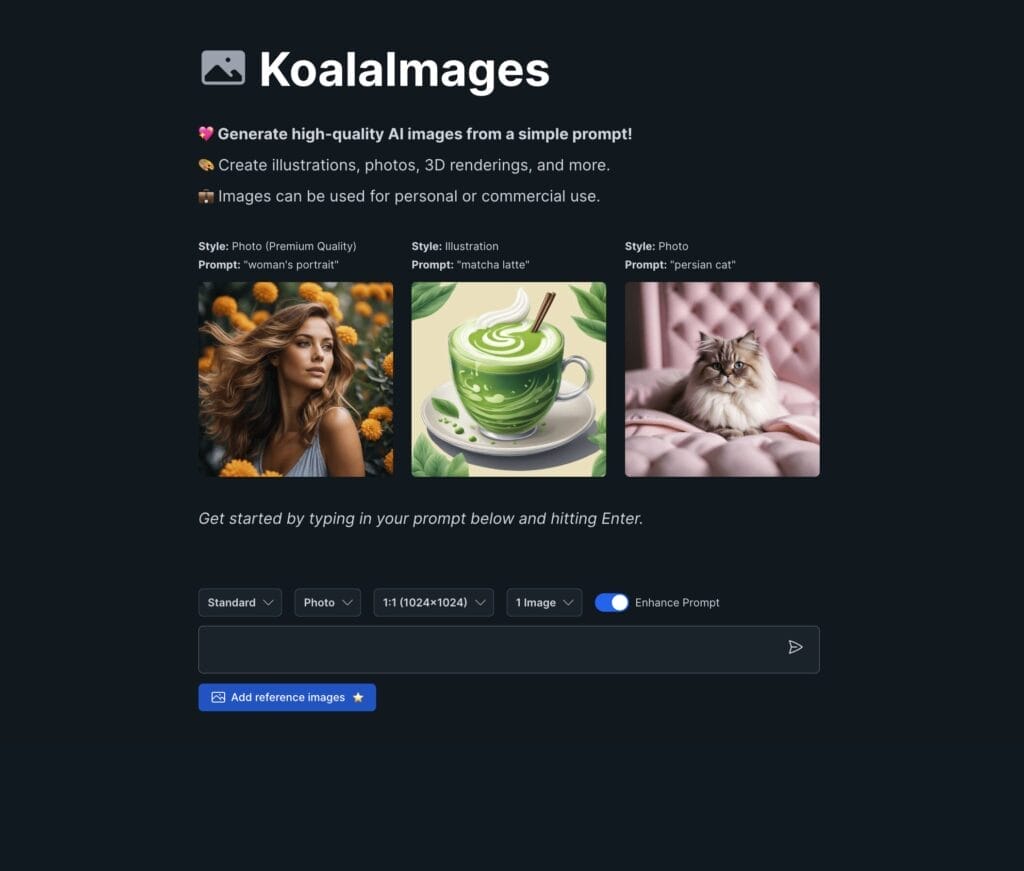Viewport: 1024px width, 871px height.
Task: Click the briefcase emoji icon
Action: tap(206, 197)
